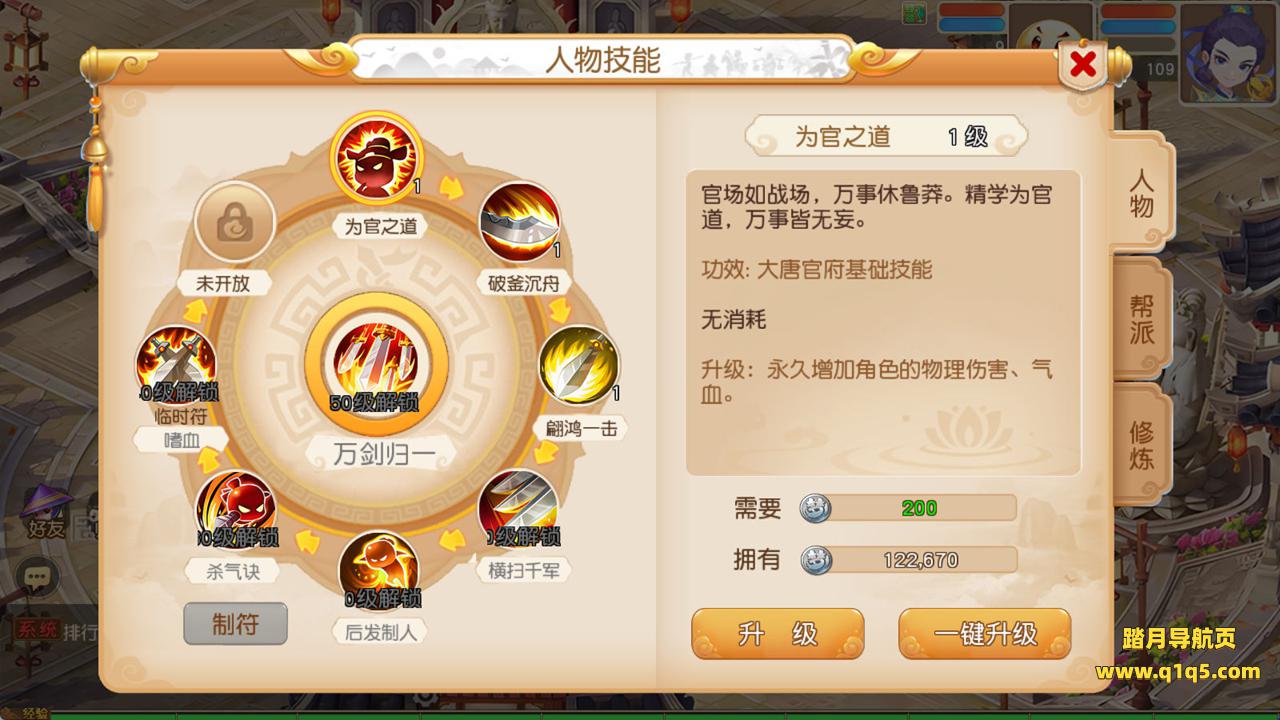Switch to the 帮派 side tab
Screen dimensions: 1280x720
pyautogui.click(x=1142, y=319)
